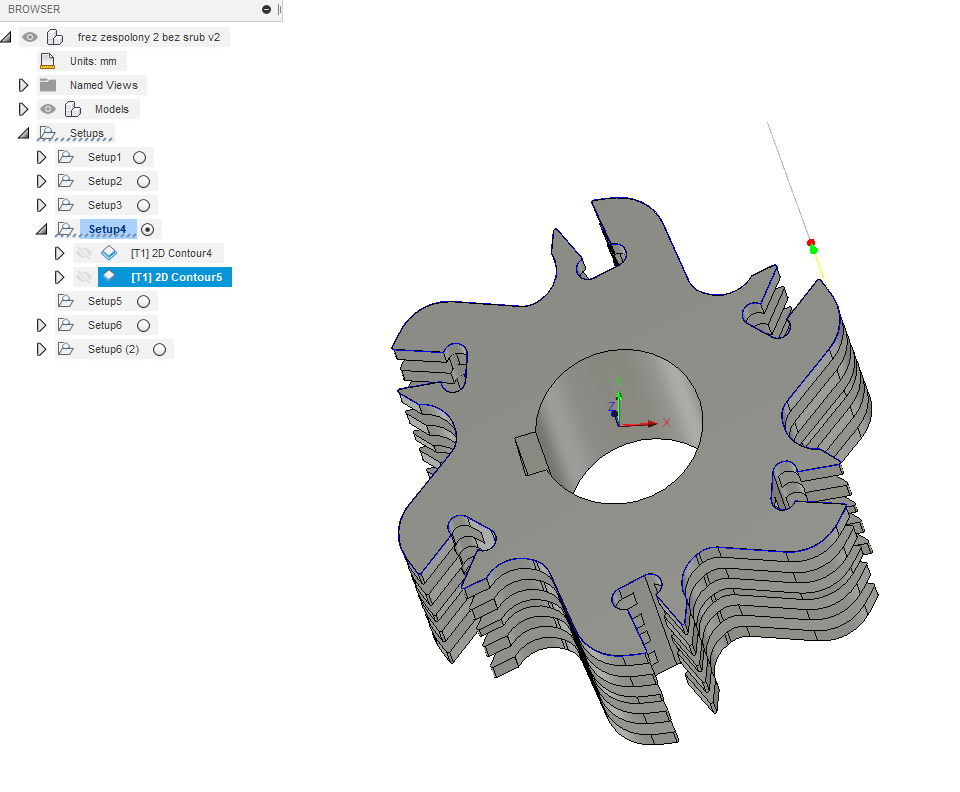Viewport: 960px width, 792px height.
Task: Select the Setup6 label
Action: coord(105,325)
